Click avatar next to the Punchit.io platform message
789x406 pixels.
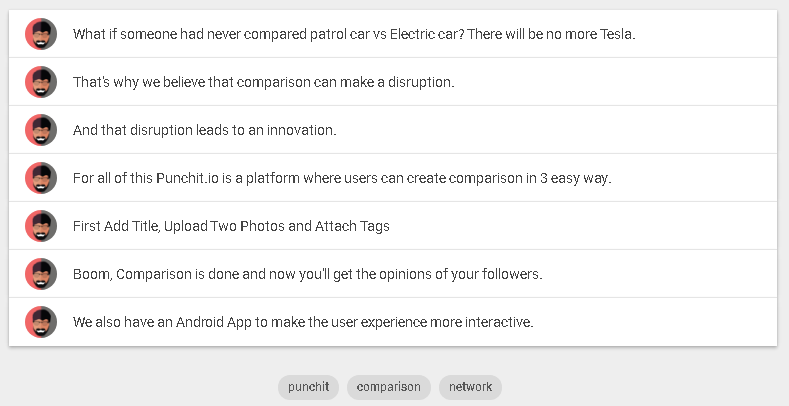(x=41, y=178)
